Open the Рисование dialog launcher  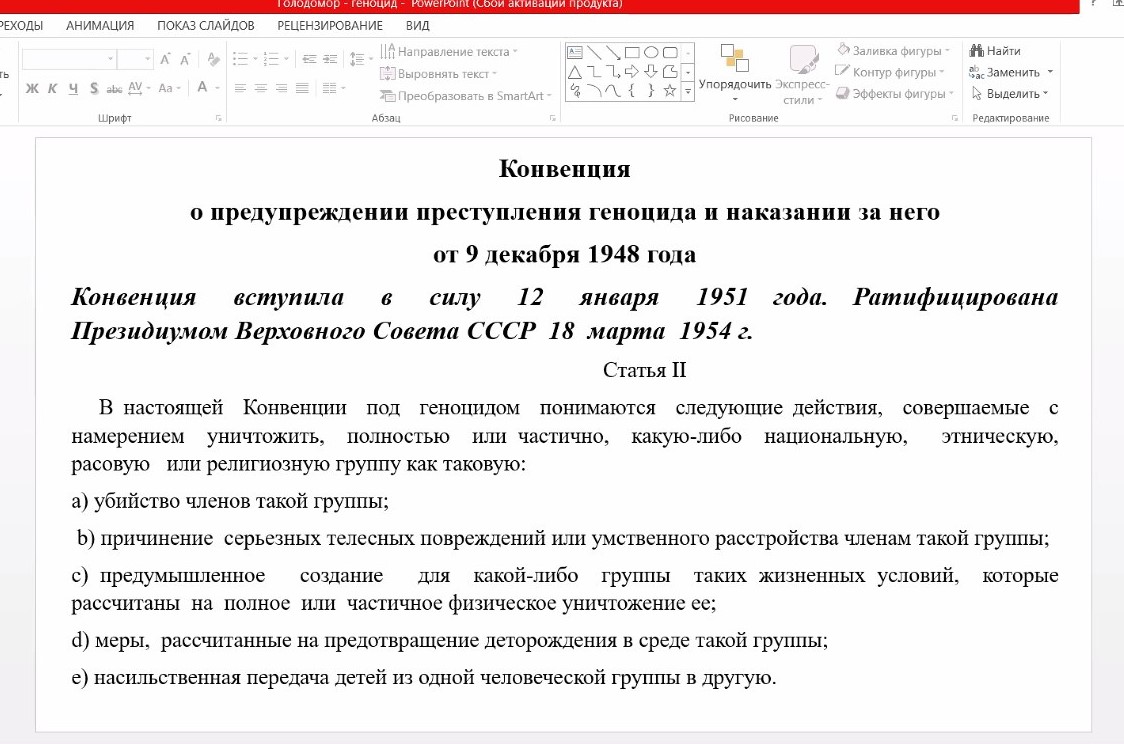pyautogui.click(x=955, y=118)
